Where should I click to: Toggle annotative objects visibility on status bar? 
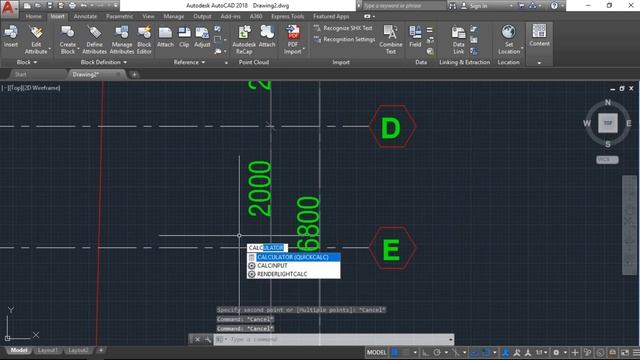tap(505, 352)
